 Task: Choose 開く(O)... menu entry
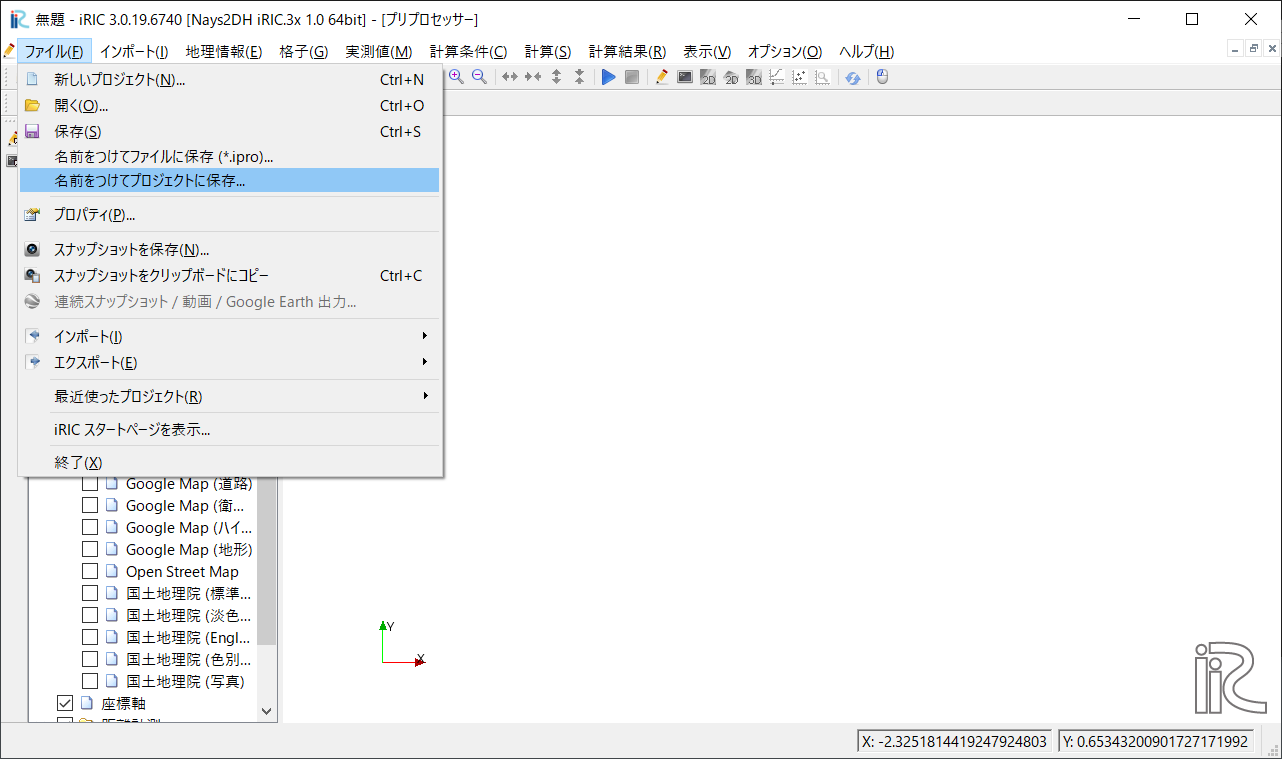coord(230,105)
